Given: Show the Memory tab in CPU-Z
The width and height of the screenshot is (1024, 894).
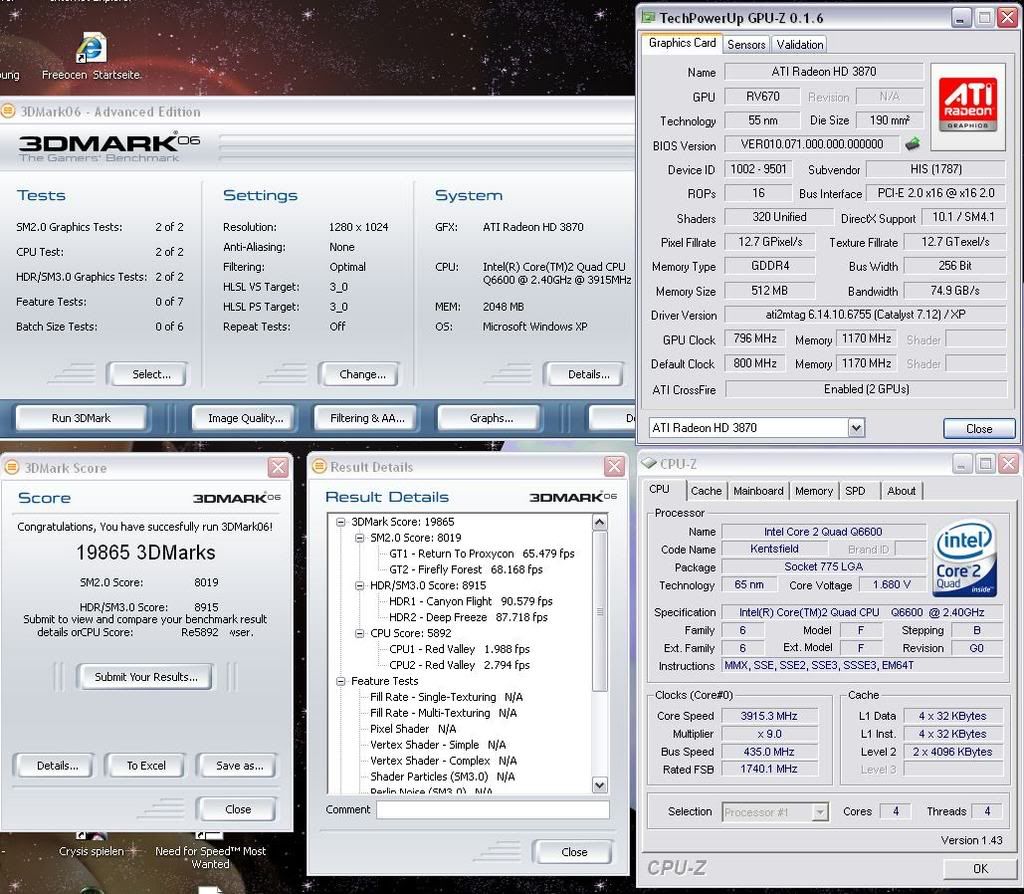Looking at the screenshot, I should point(813,490).
